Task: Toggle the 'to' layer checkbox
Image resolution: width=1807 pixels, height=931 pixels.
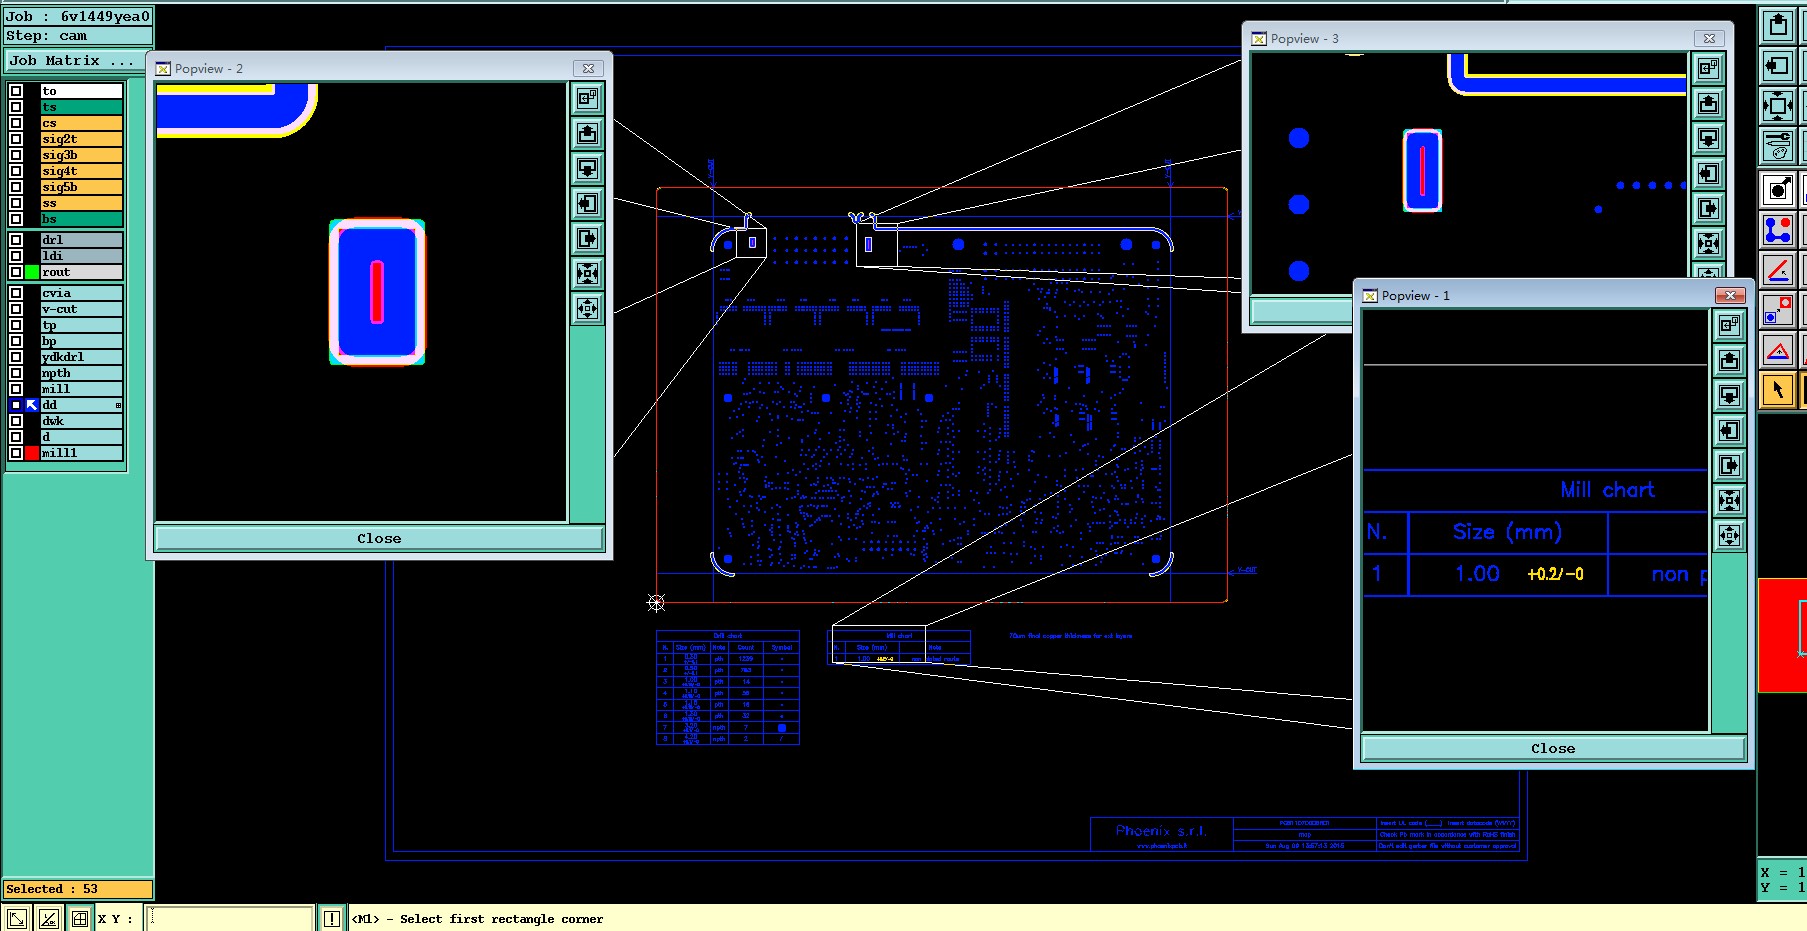Action: tap(16, 91)
